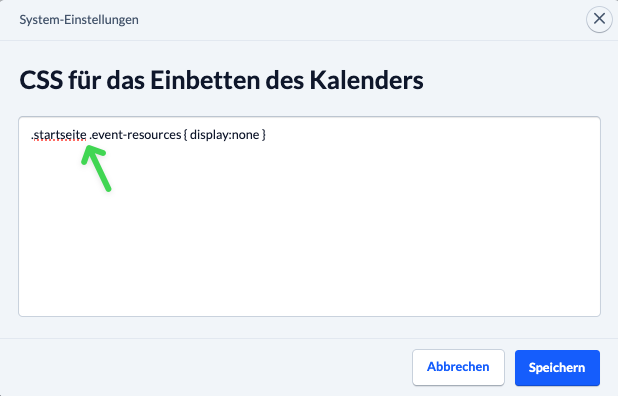Close the System-Einstellungen dialog with X icon

coord(599,19)
